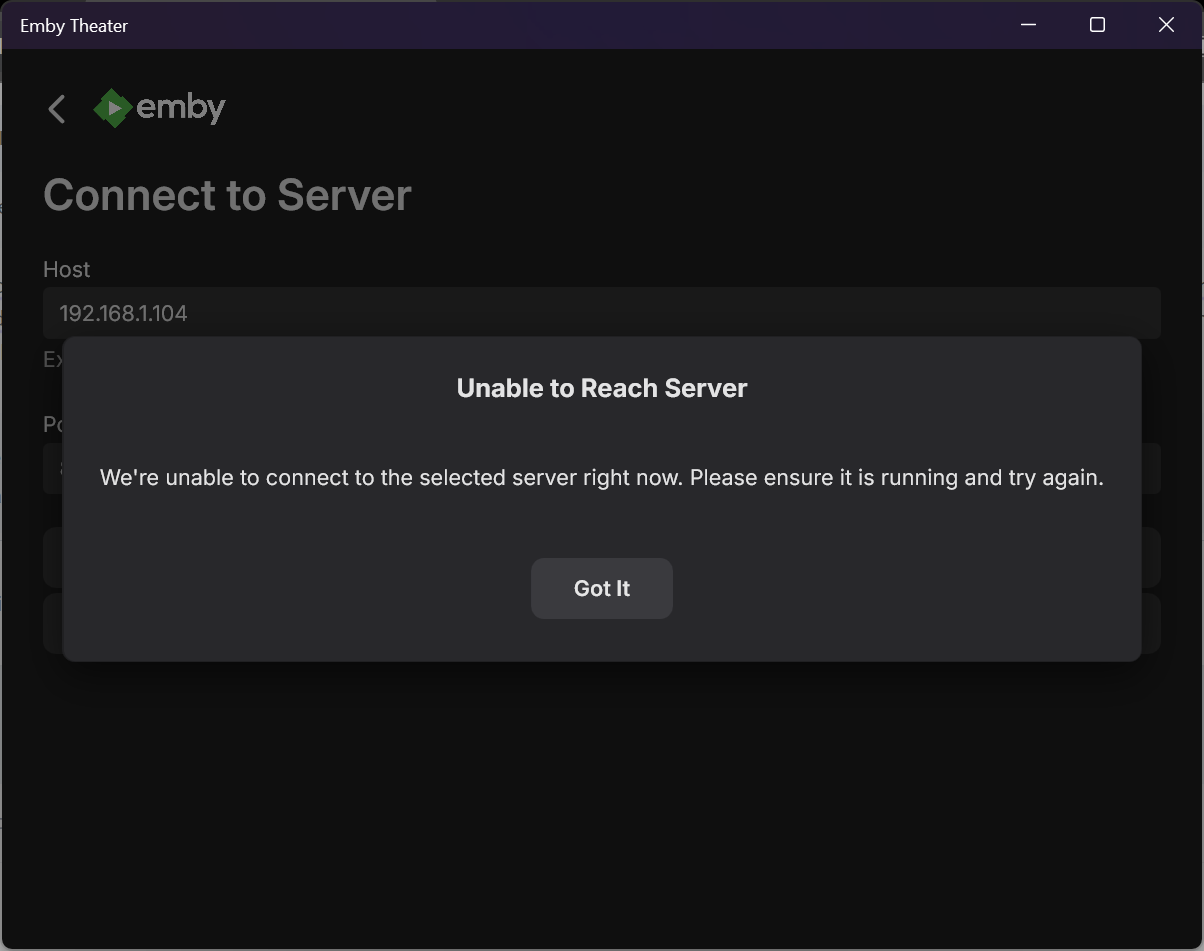
Task: Click the Host field label
Action: point(66,270)
